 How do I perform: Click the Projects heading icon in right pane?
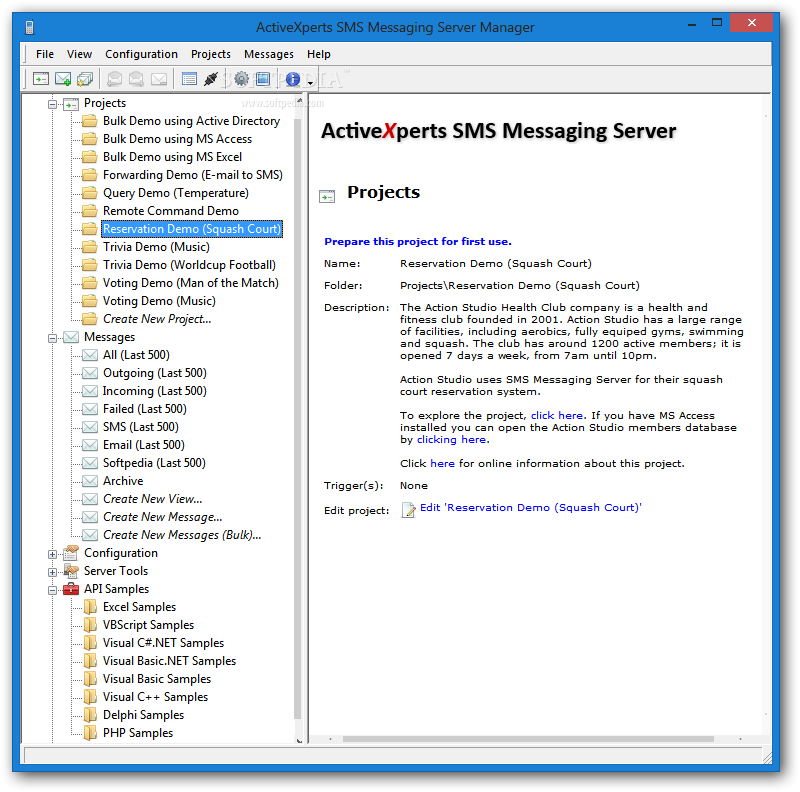[327, 196]
